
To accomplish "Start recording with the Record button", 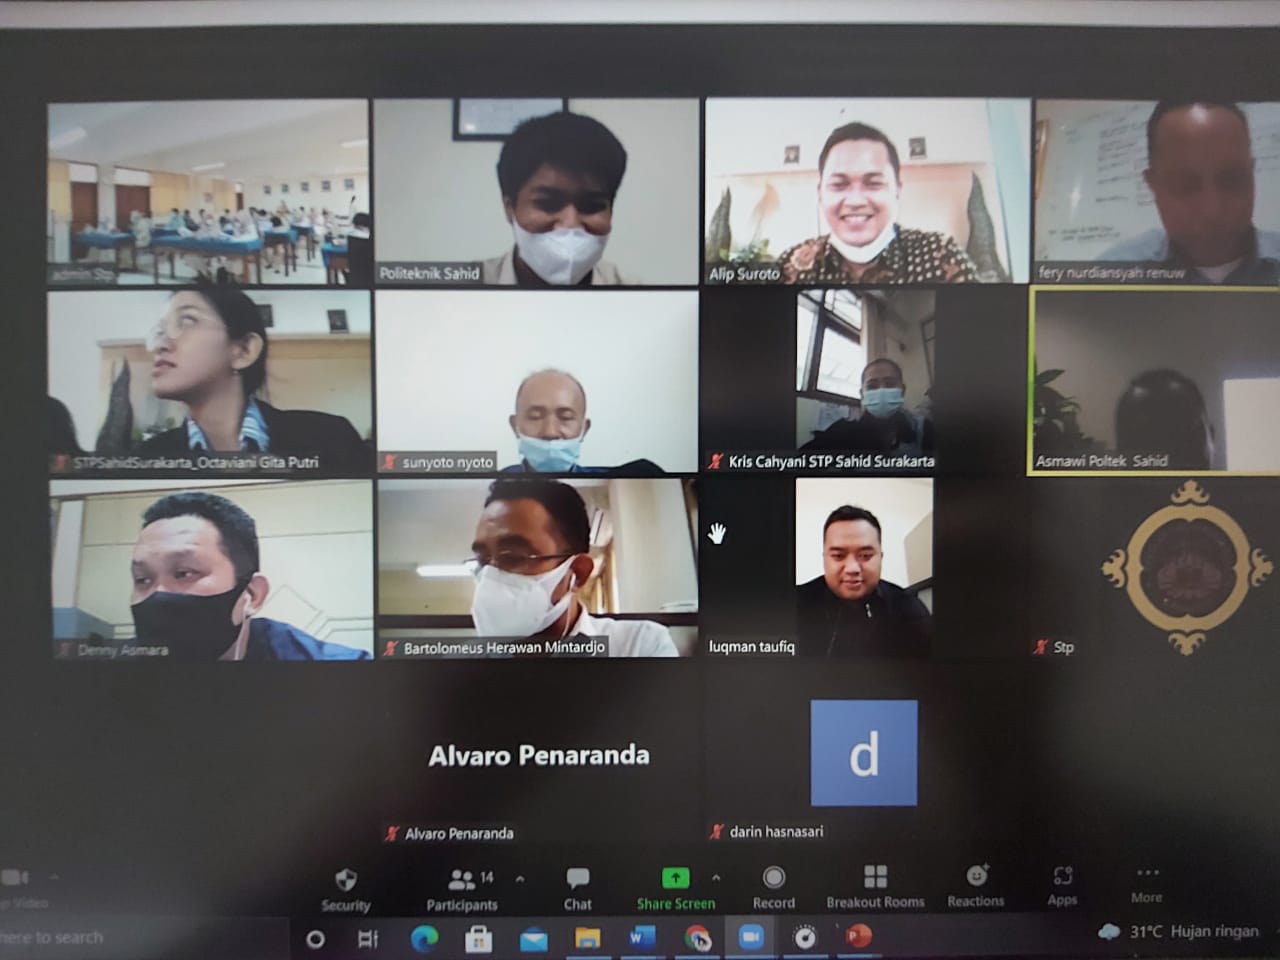I will coord(773,889).
